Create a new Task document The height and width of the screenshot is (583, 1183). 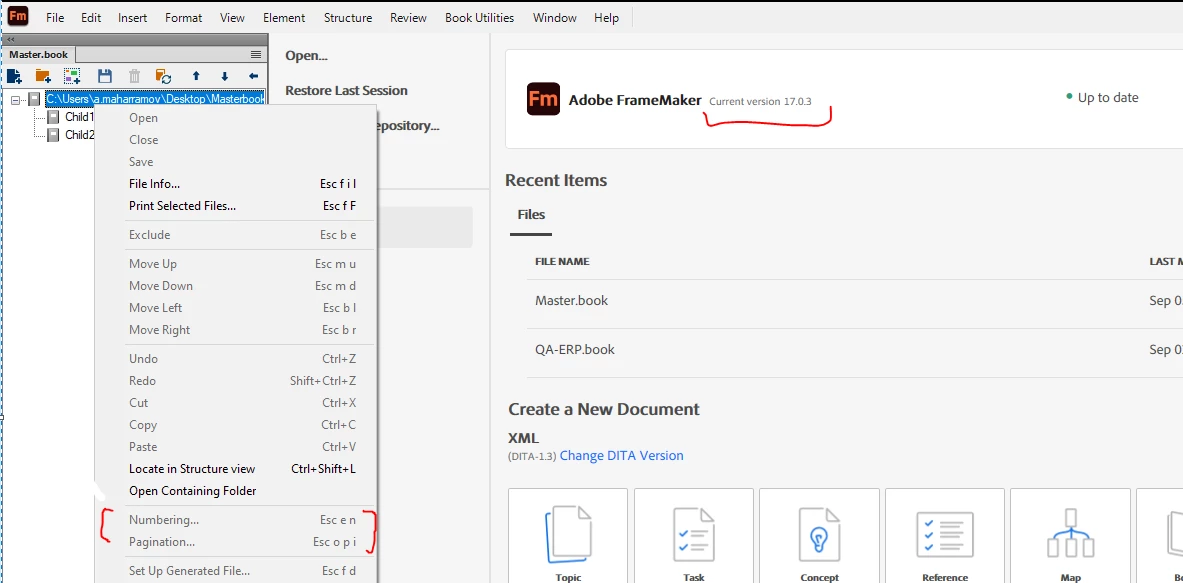pos(693,536)
